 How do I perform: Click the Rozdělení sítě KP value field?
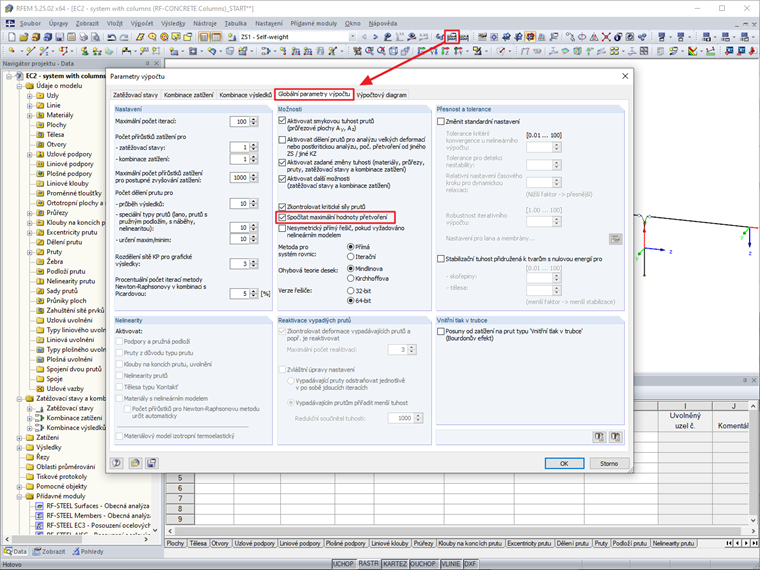pos(239,264)
